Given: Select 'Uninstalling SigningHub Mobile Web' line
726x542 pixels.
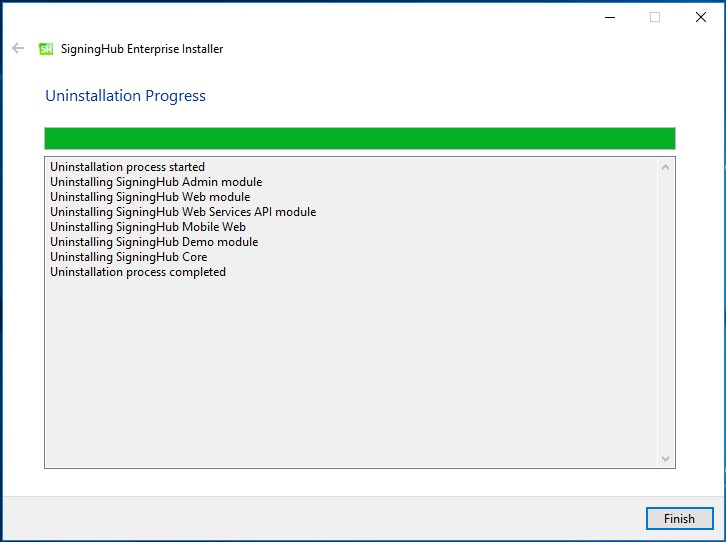Looking at the screenshot, I should [x=148, y=227].
